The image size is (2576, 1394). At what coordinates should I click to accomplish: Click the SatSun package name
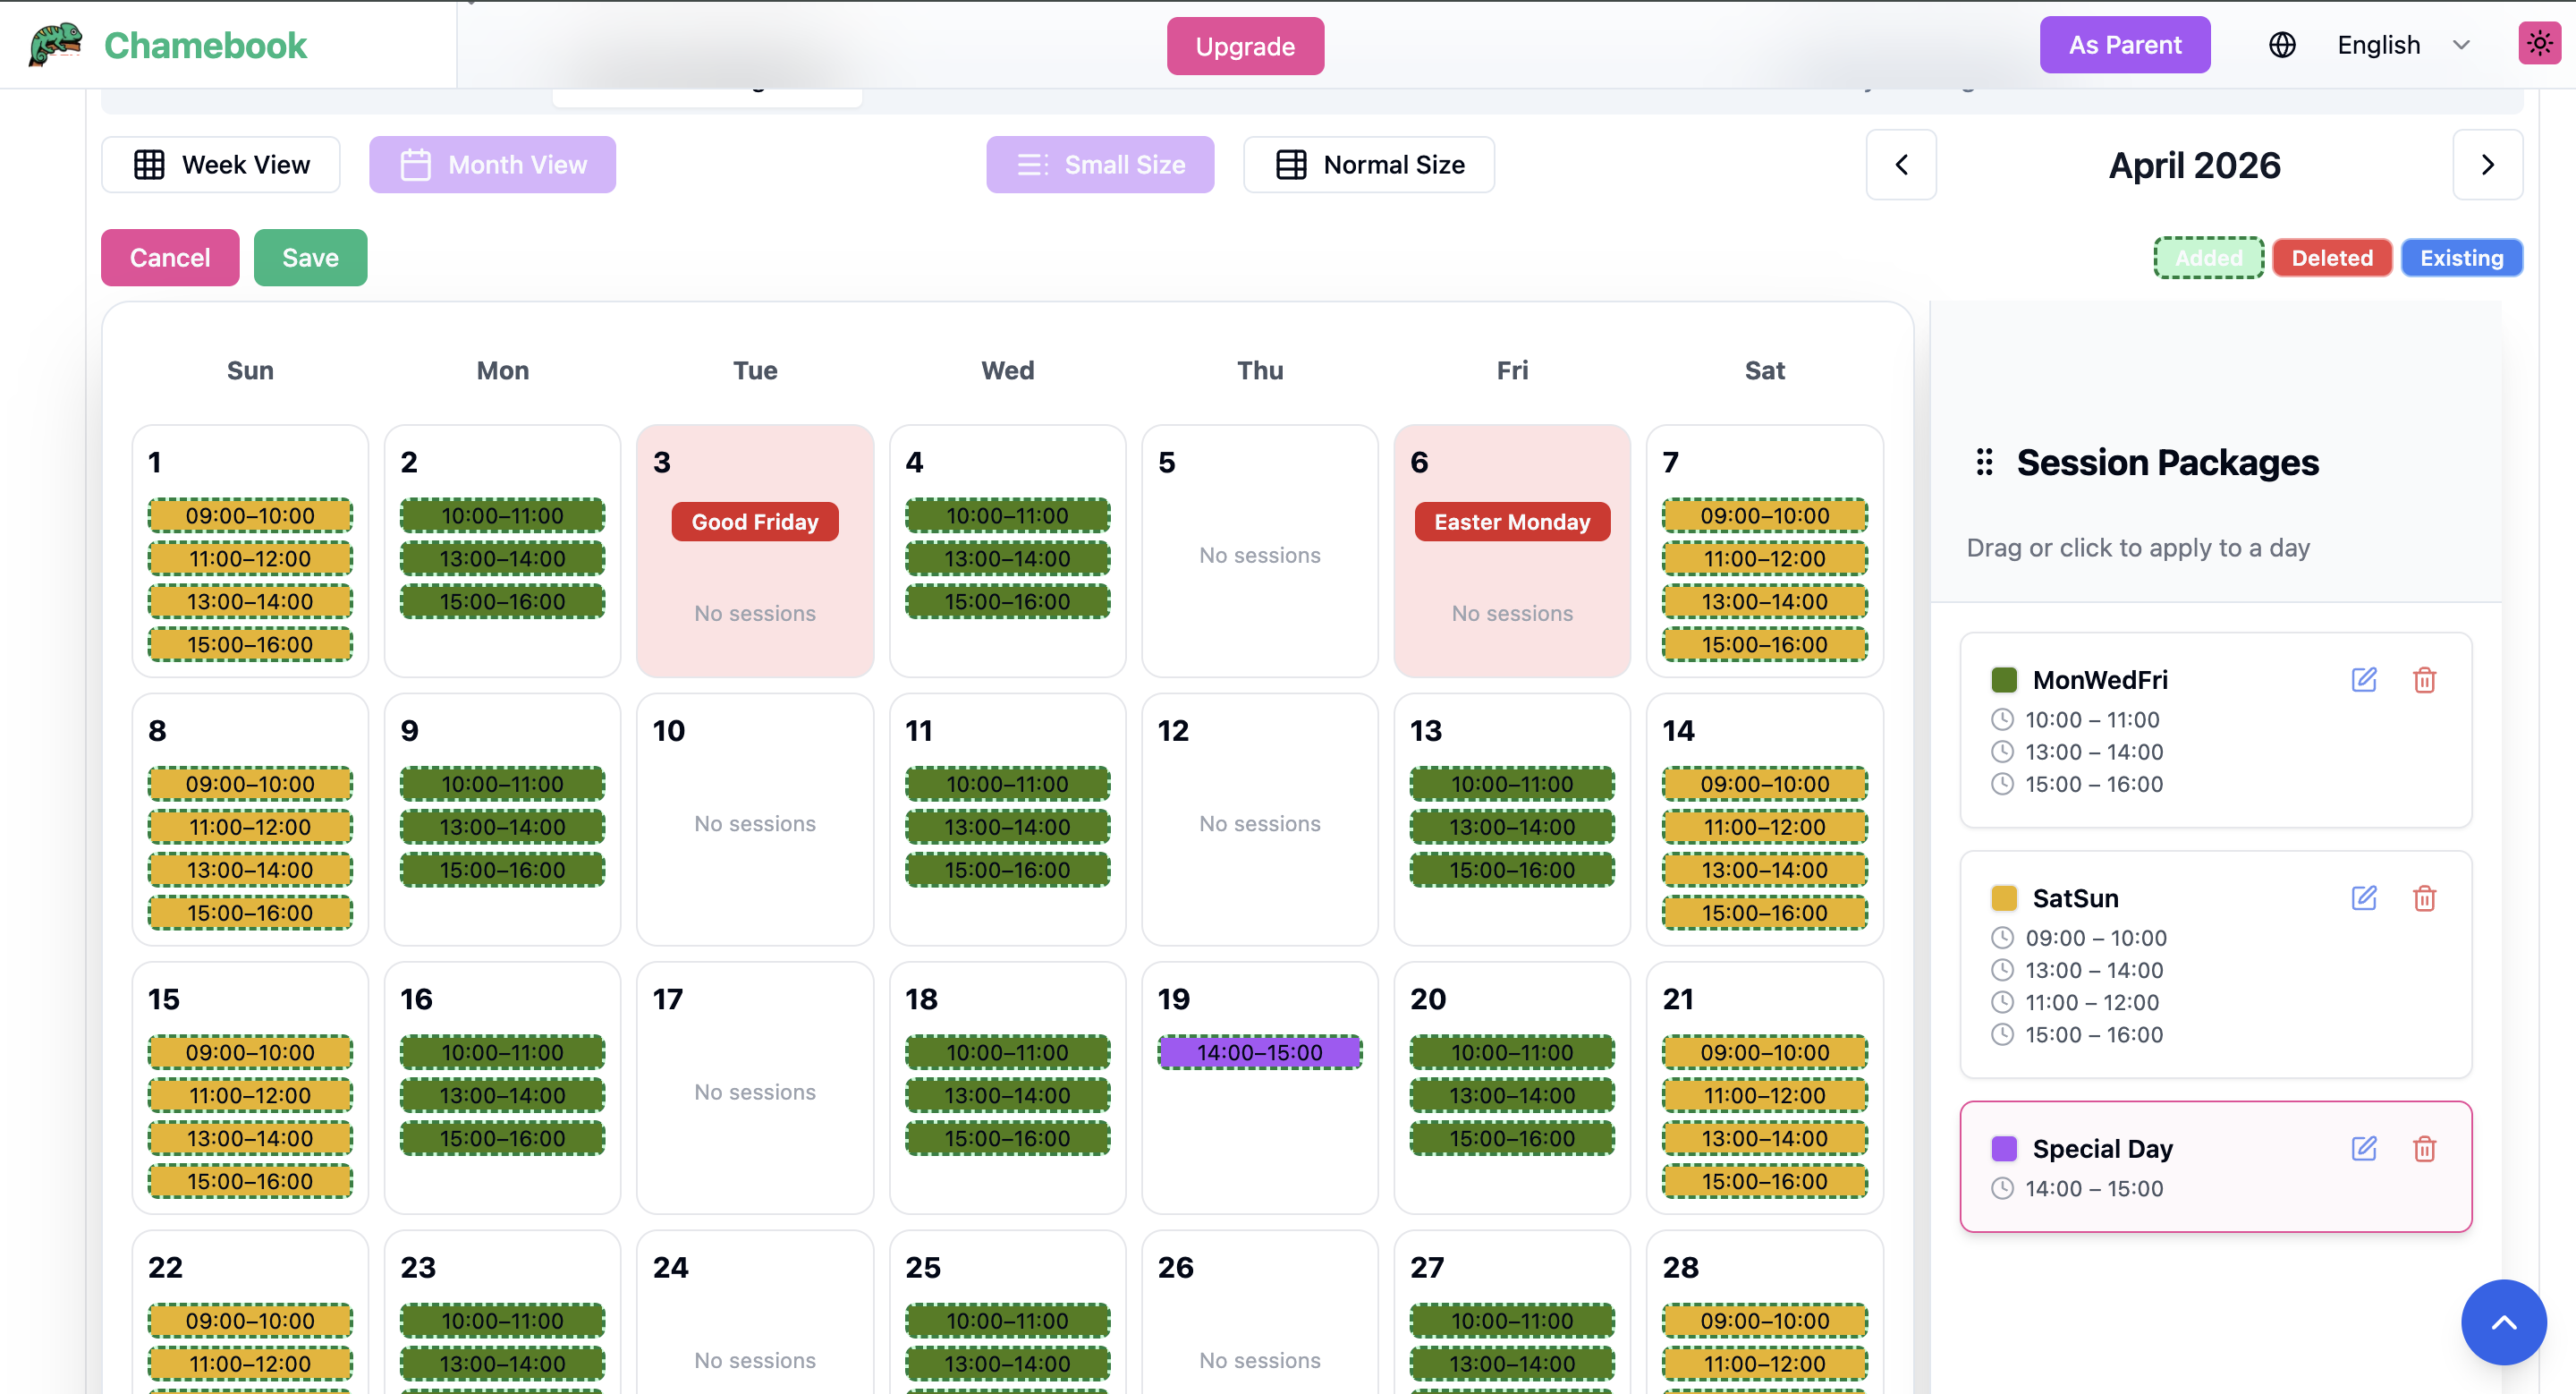click(2075, 898)
